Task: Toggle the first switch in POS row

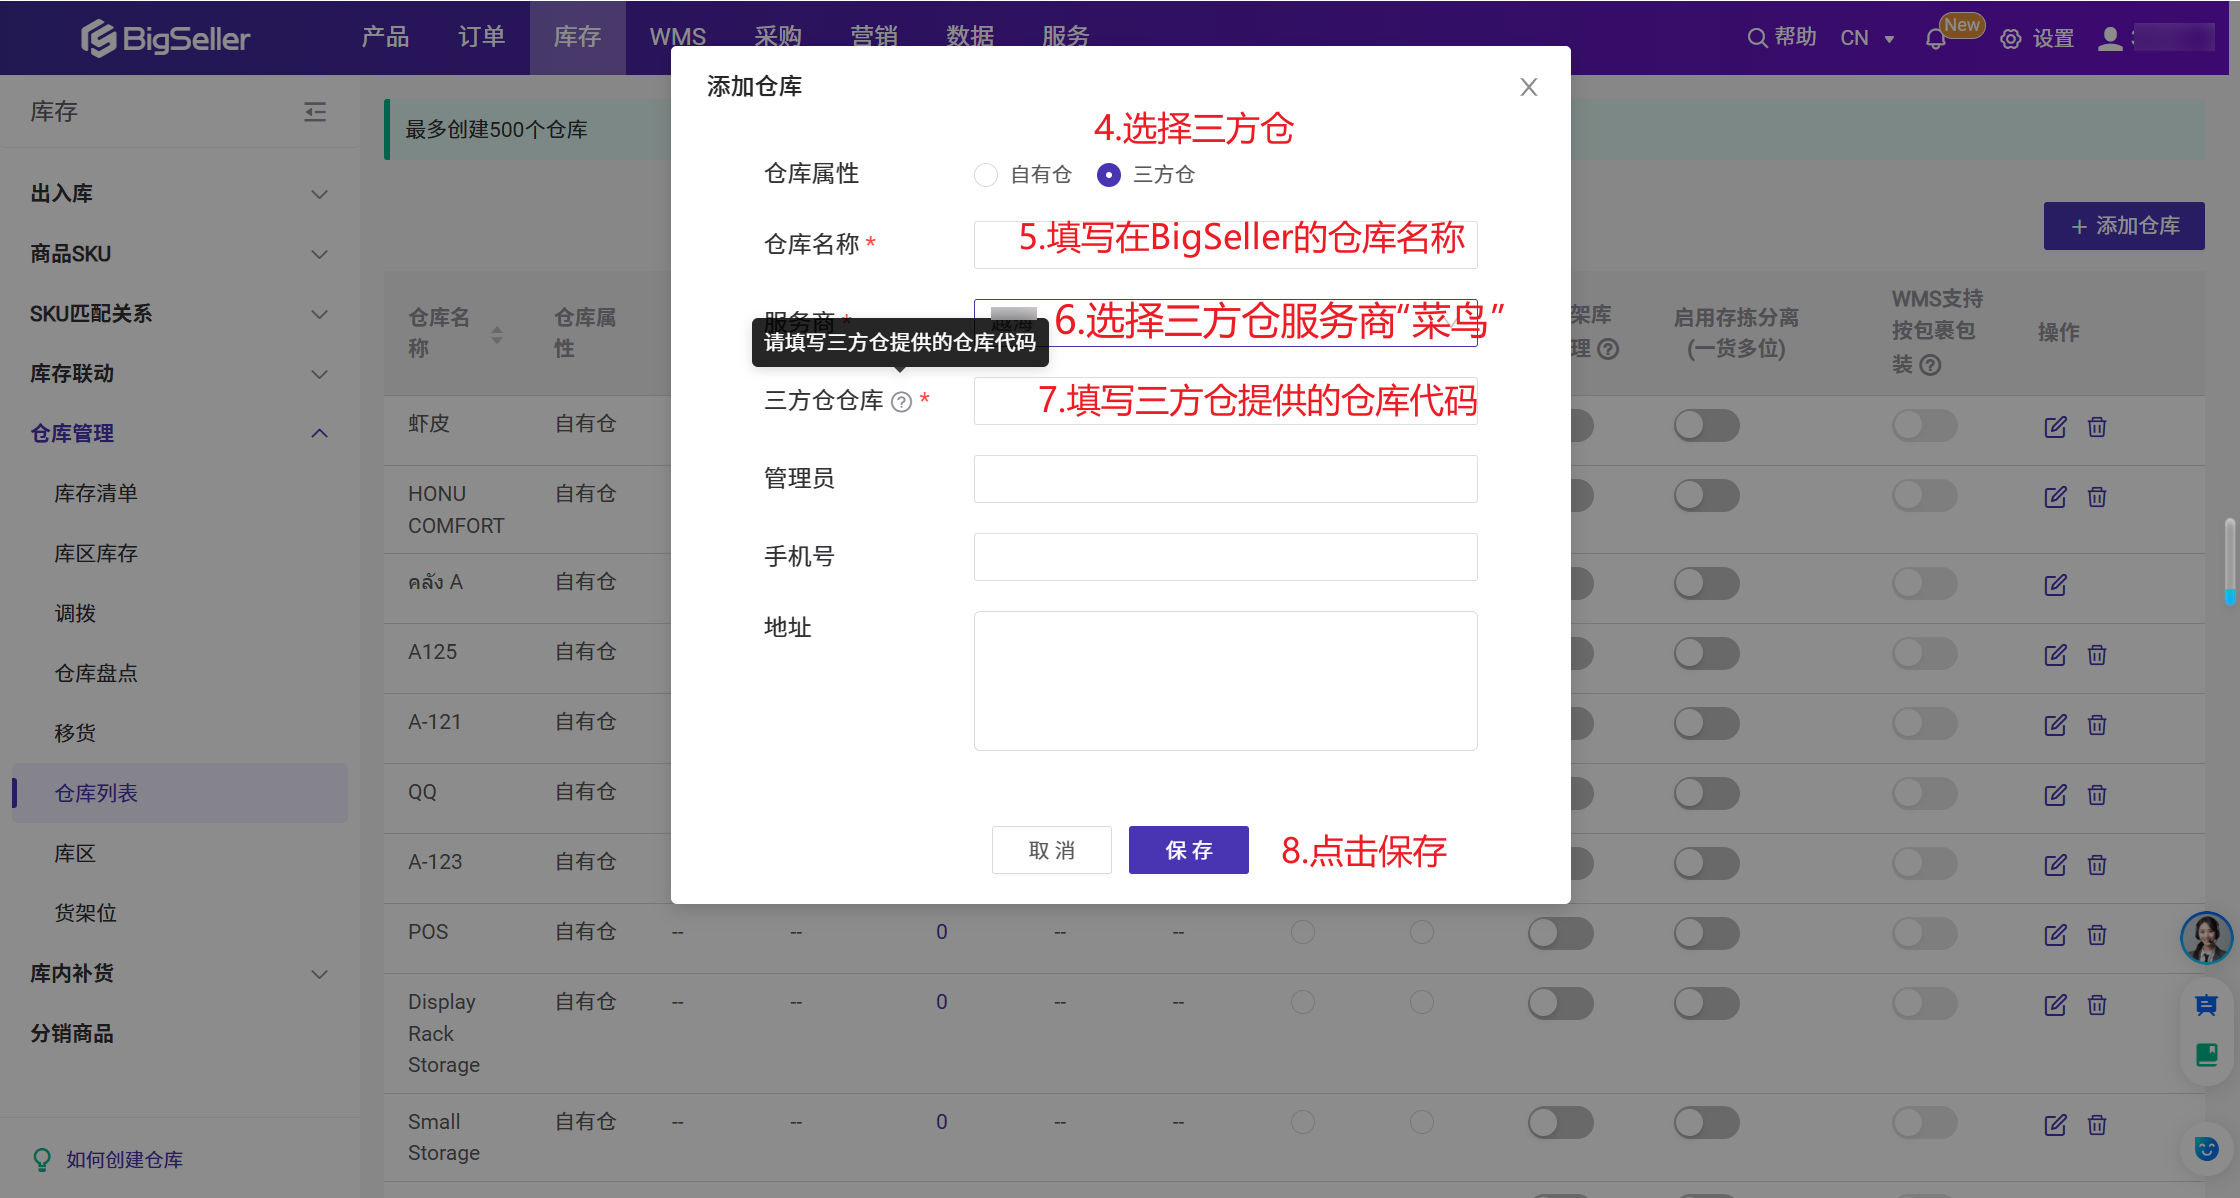Action: (1560, 934)
